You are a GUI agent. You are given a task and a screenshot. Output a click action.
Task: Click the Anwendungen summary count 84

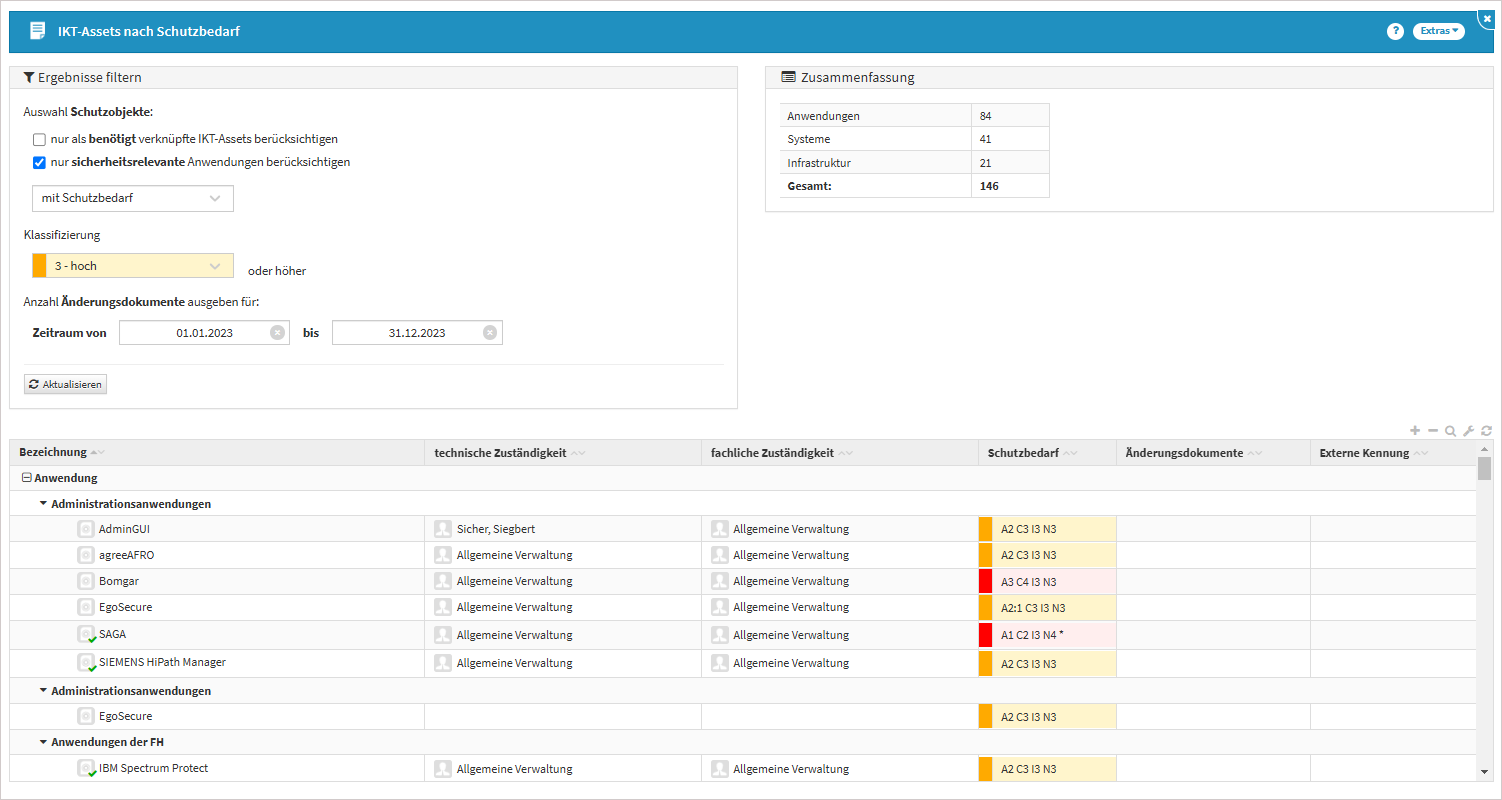coord(986,116)
